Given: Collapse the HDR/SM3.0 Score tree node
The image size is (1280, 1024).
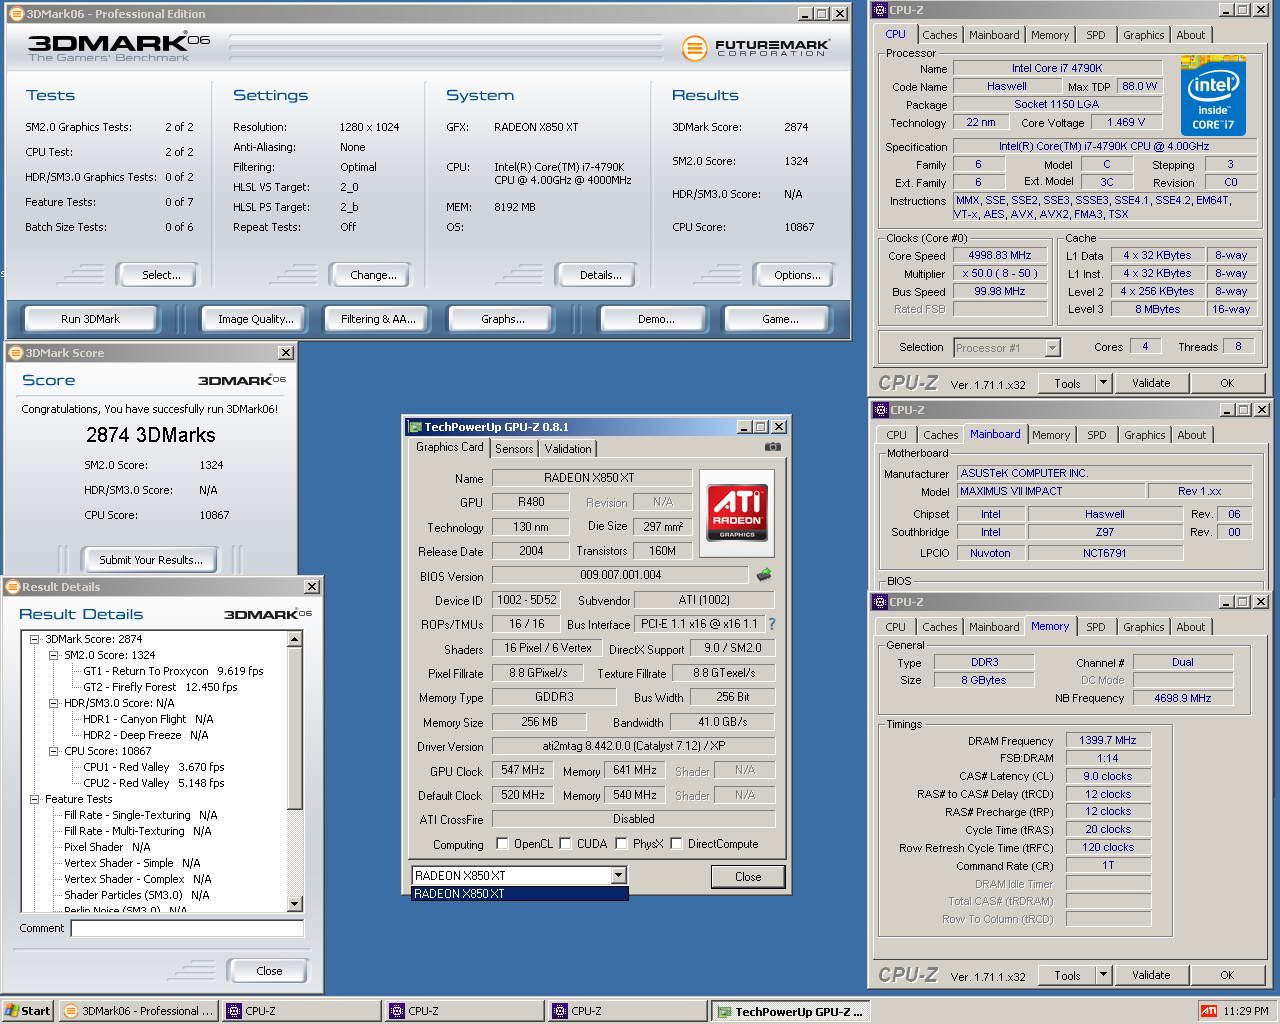Looking at the screenshot, I should click(x=54, y=703).
